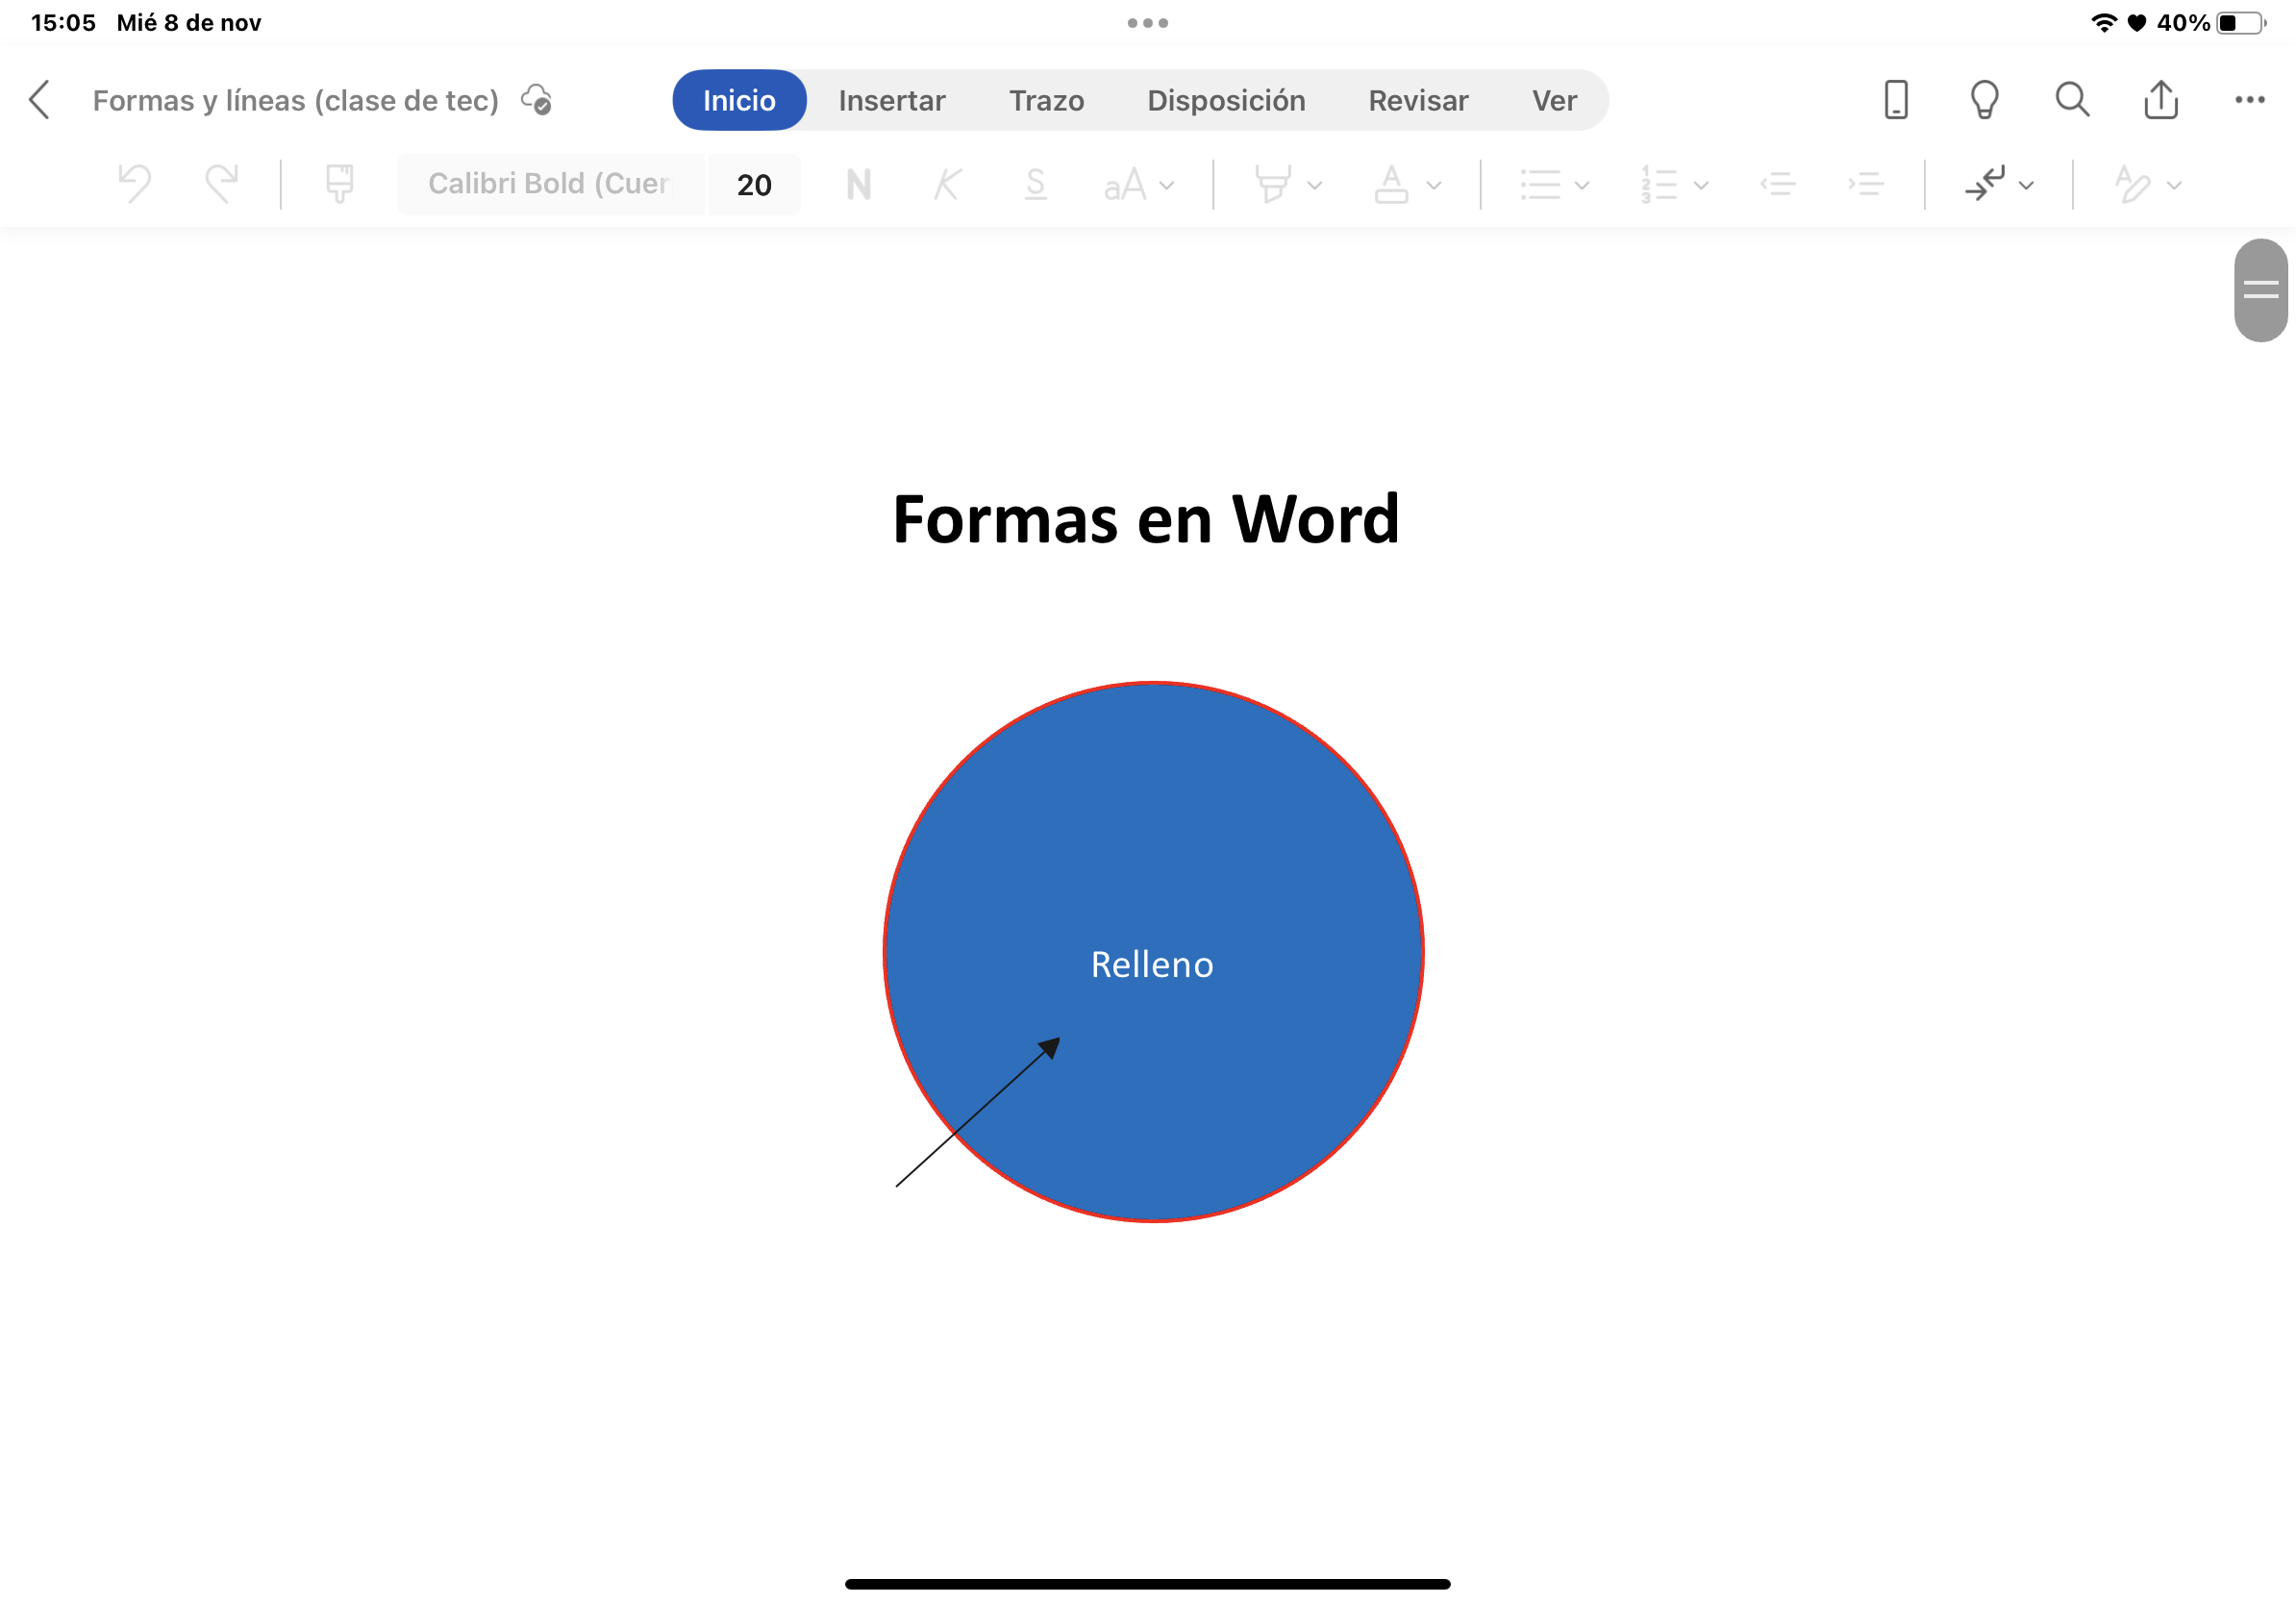Open the three-dot more options menu
Image resolution: width=2296 pixels, height=1604 pixels.
tap(2249, 100)
